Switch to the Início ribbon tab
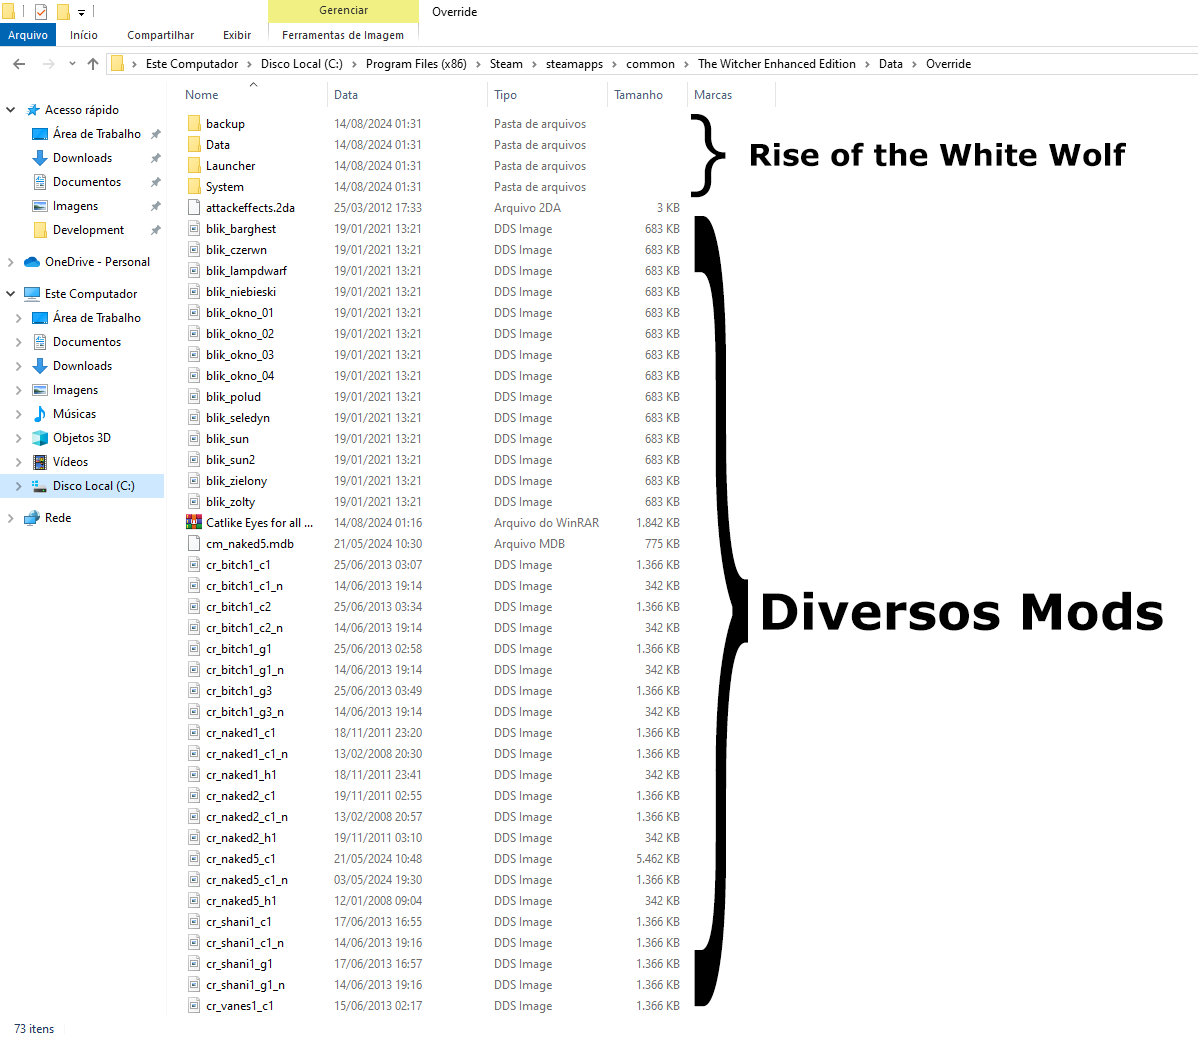Viewport: 1198px width, 1040px height. (x=83, y=35)
